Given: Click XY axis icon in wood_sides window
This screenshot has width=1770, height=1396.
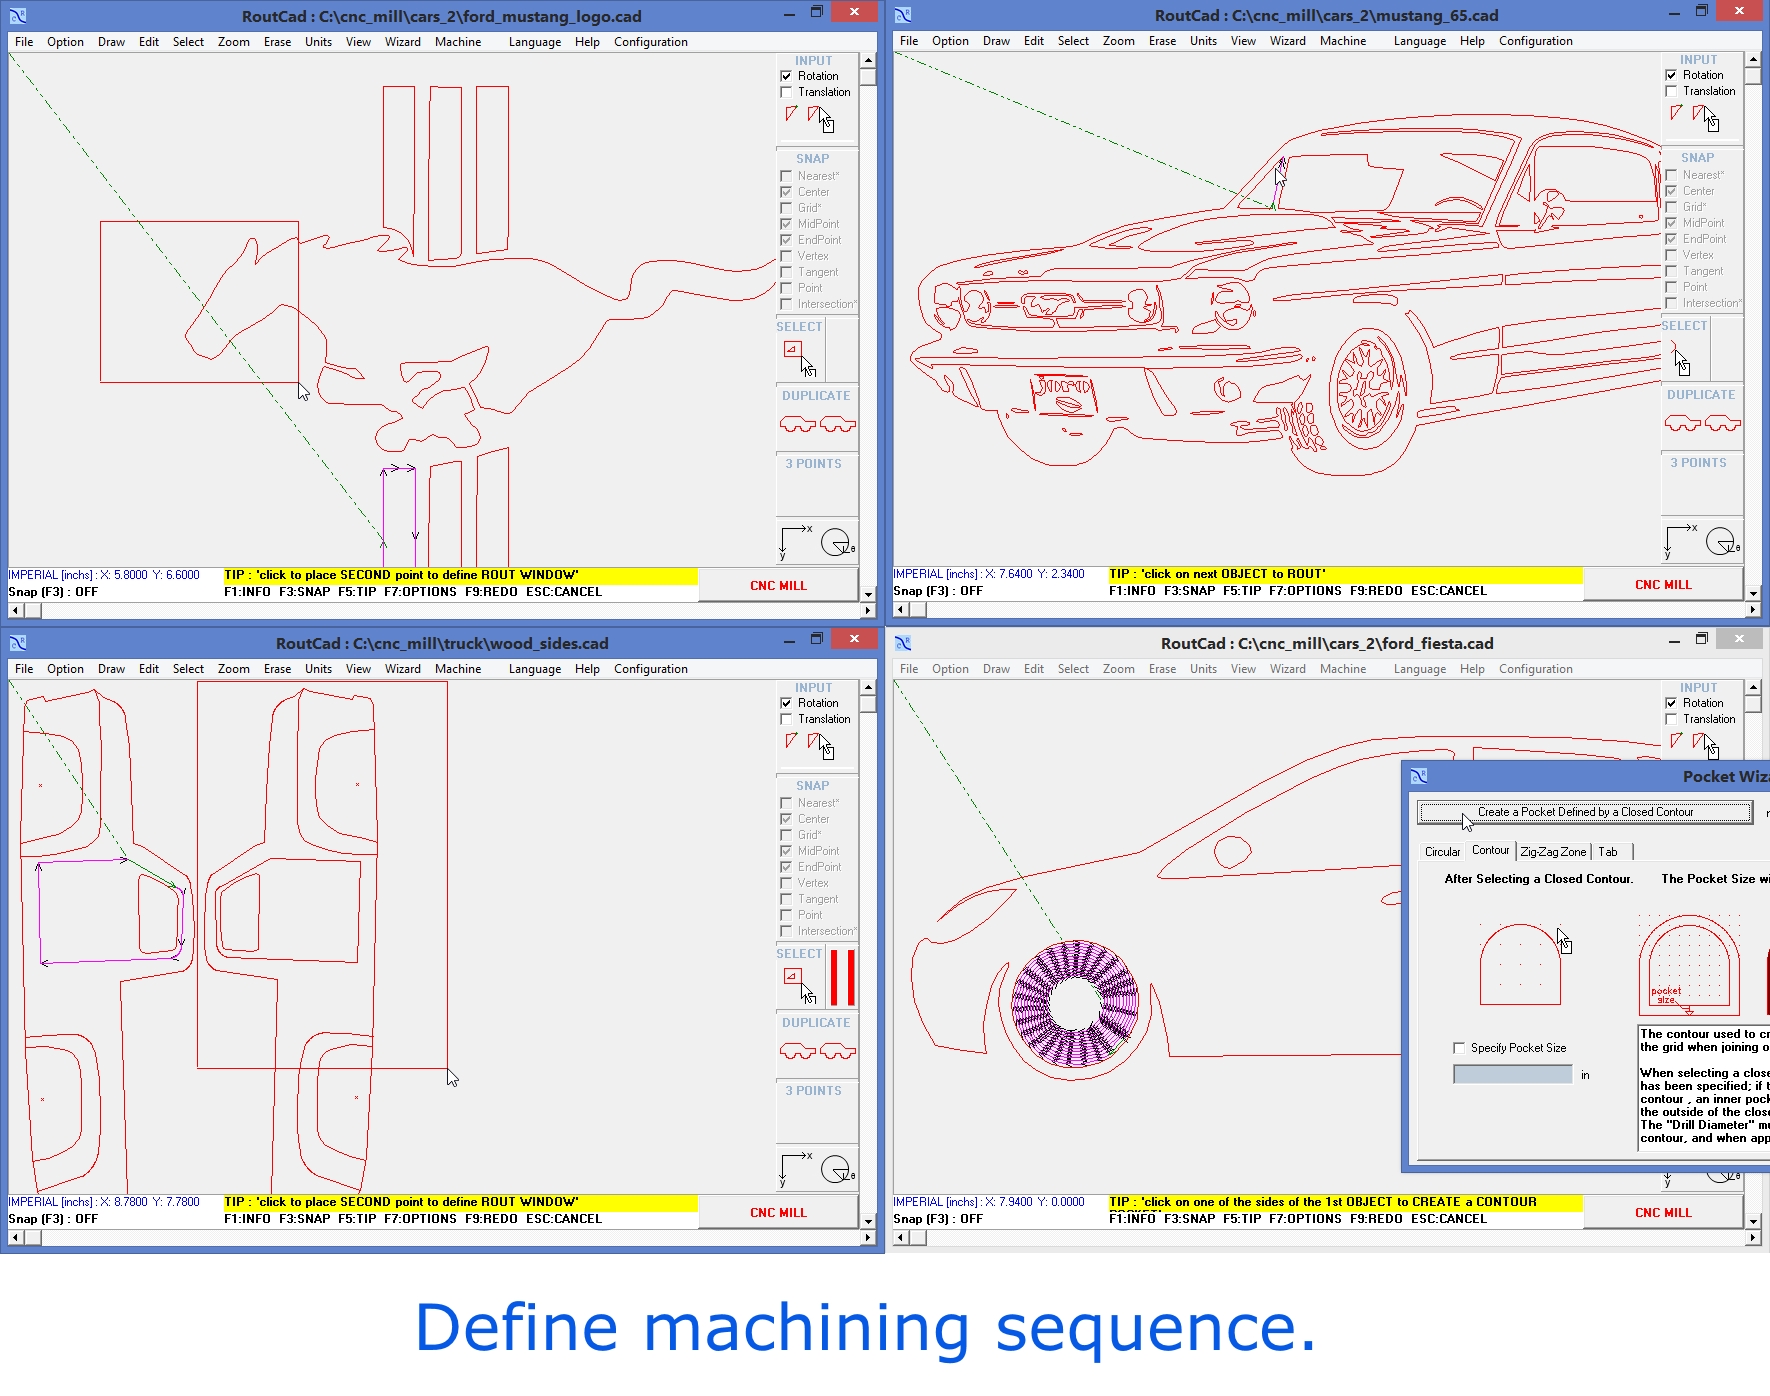Looking at the screenshot, I should 796,1168.
